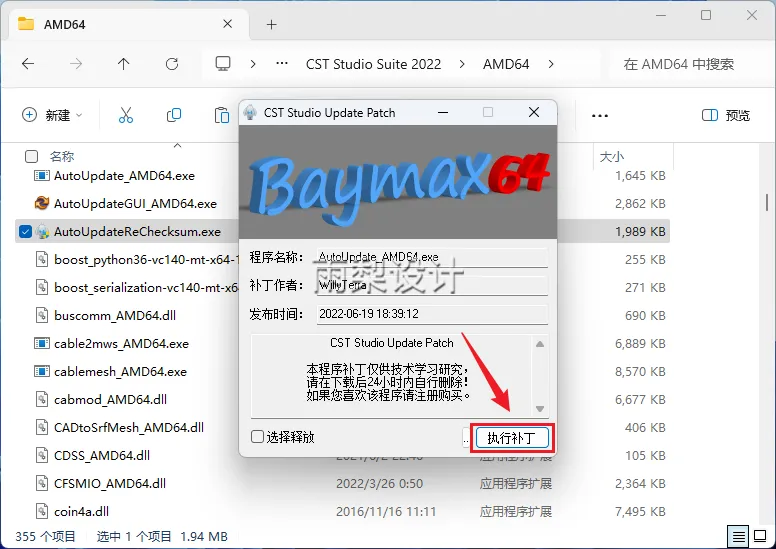776x549 pixels.
Task: Sort by the Size column header
Action: [x=612, y=157]
